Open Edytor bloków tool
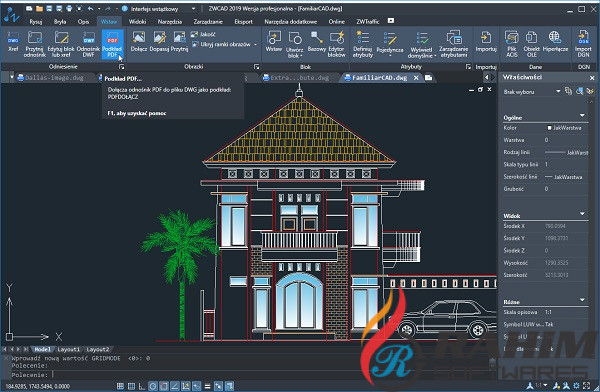Screen dimensions: 600x392 (x=337, y=44)
